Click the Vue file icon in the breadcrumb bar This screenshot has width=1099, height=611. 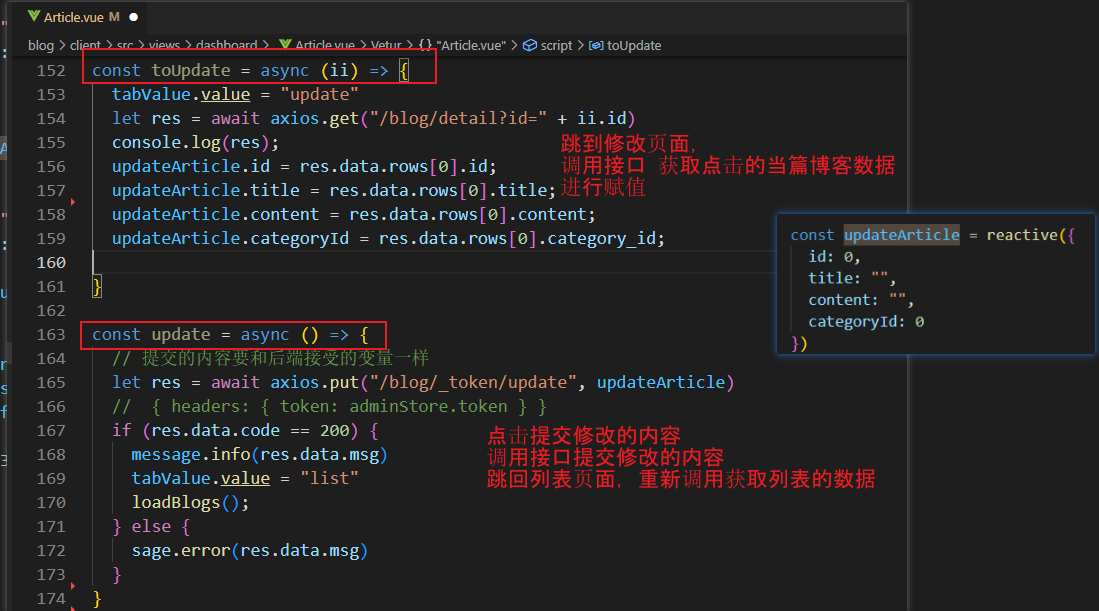285,45
